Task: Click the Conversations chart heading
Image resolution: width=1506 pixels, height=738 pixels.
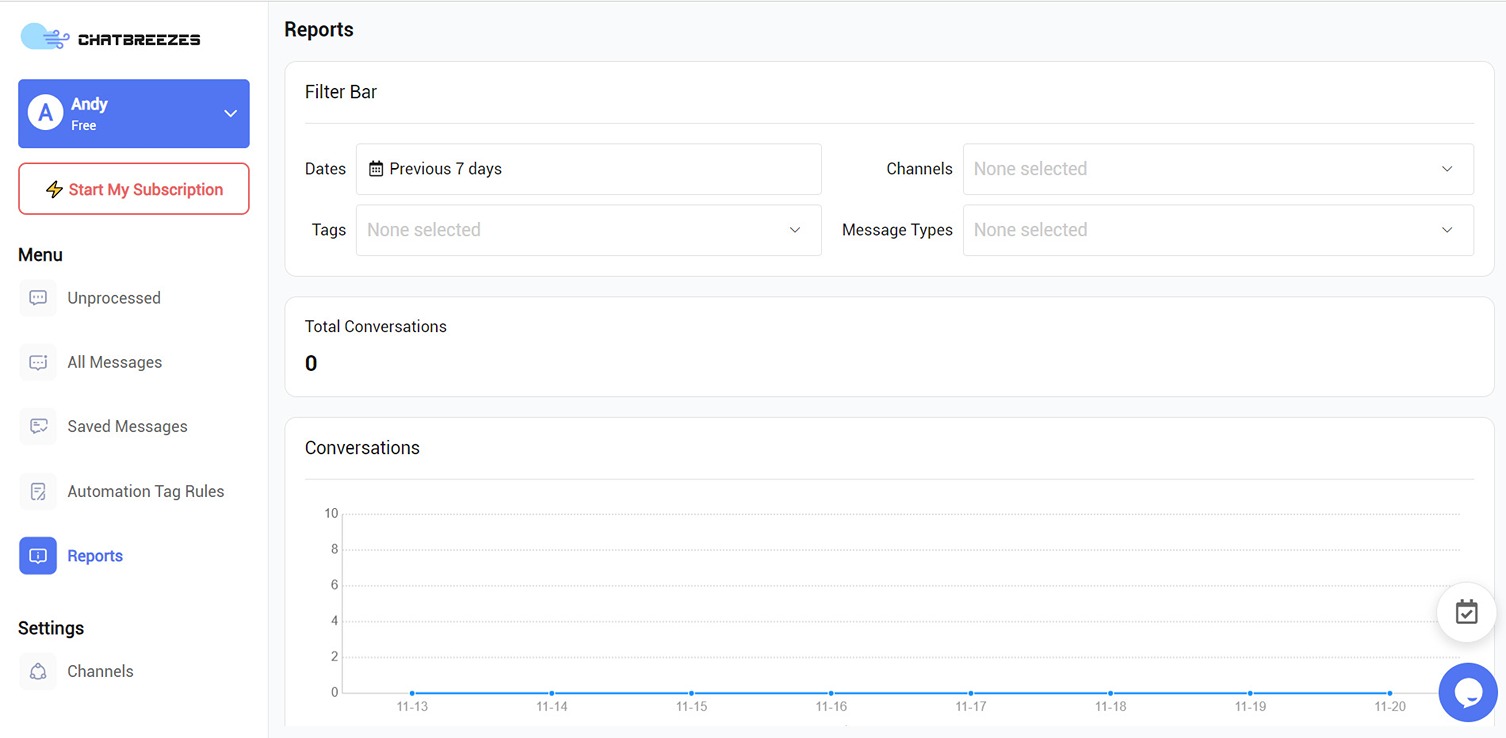Action: (x=362, y=448)
